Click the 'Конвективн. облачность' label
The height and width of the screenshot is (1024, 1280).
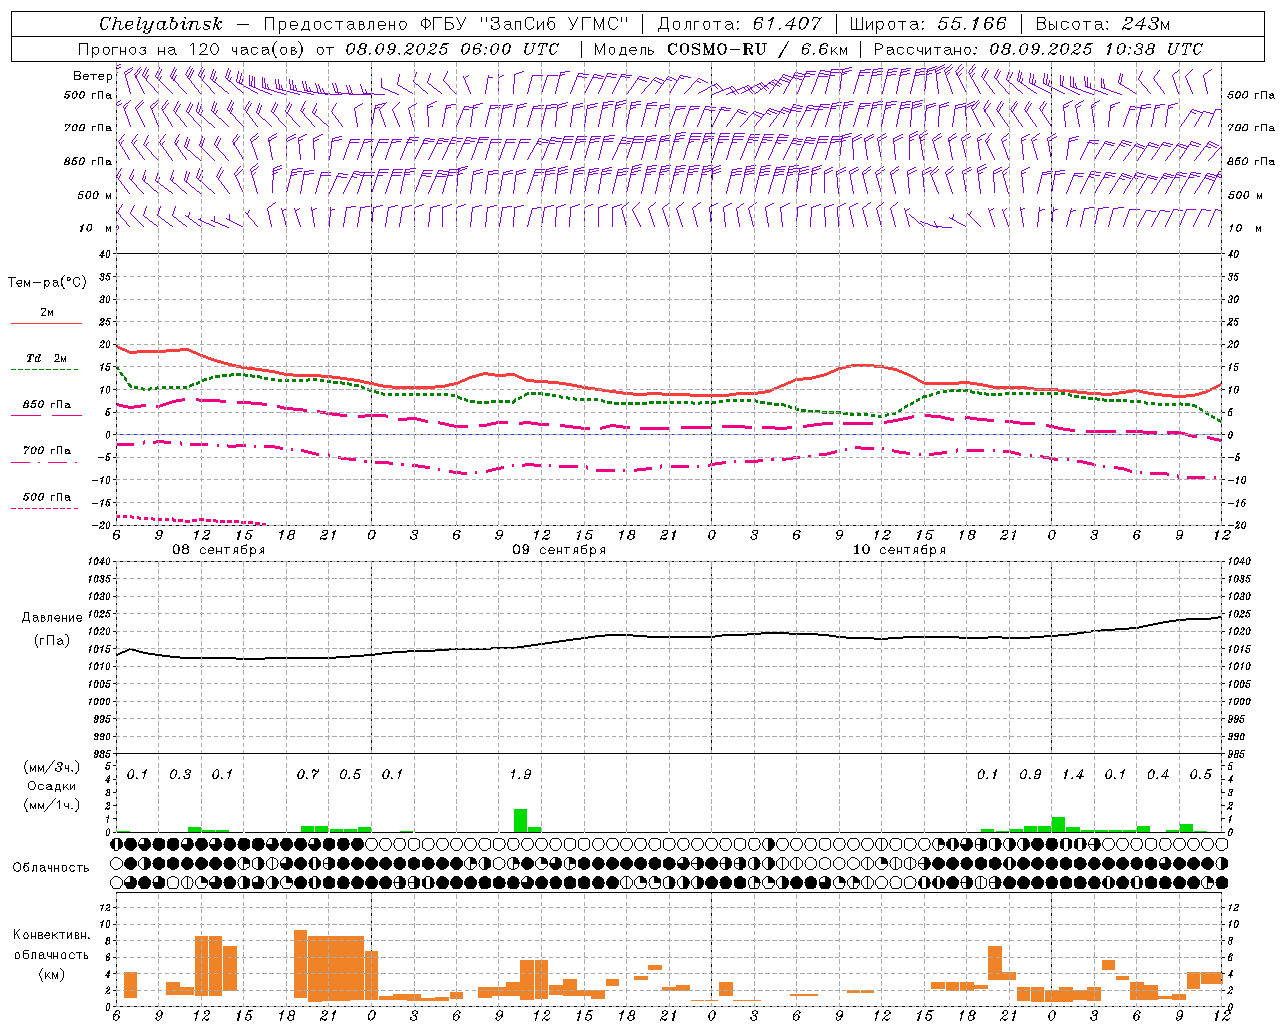coord(51,945)
